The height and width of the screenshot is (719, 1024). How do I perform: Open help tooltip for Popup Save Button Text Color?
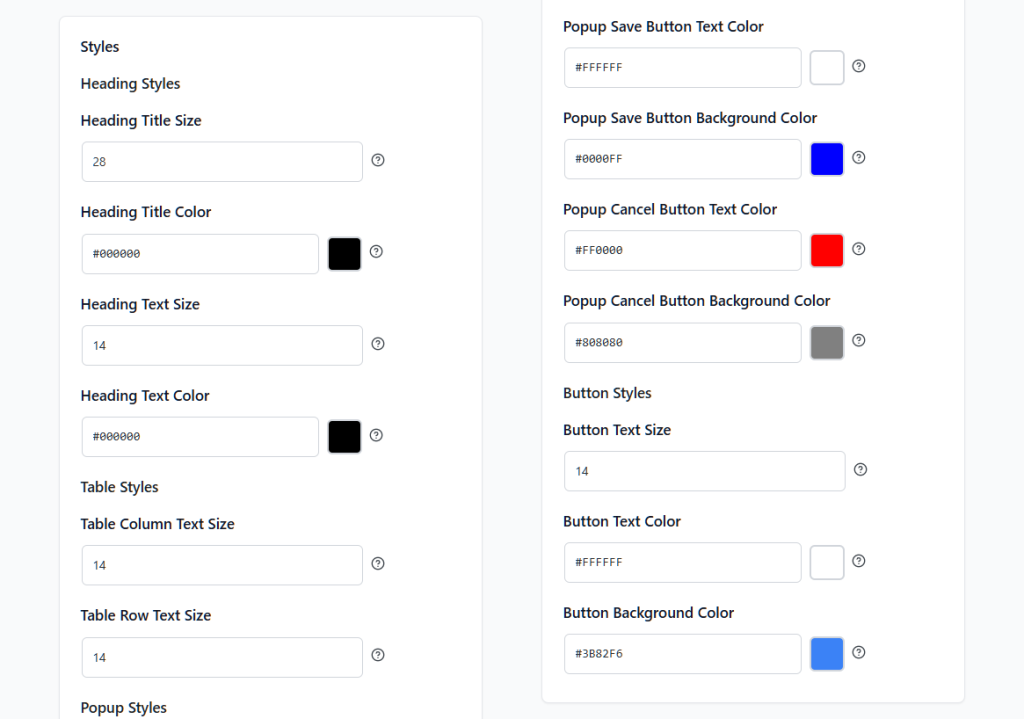pyautogui.click(x=858, y=66)
